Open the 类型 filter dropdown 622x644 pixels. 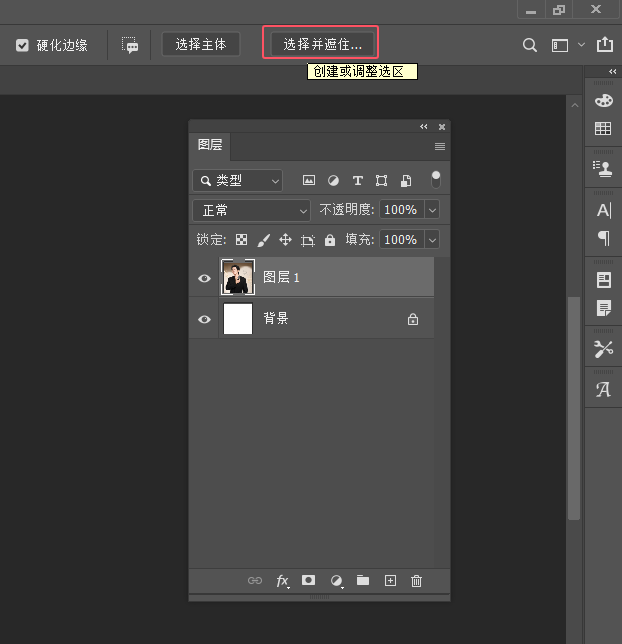(237, 181)
